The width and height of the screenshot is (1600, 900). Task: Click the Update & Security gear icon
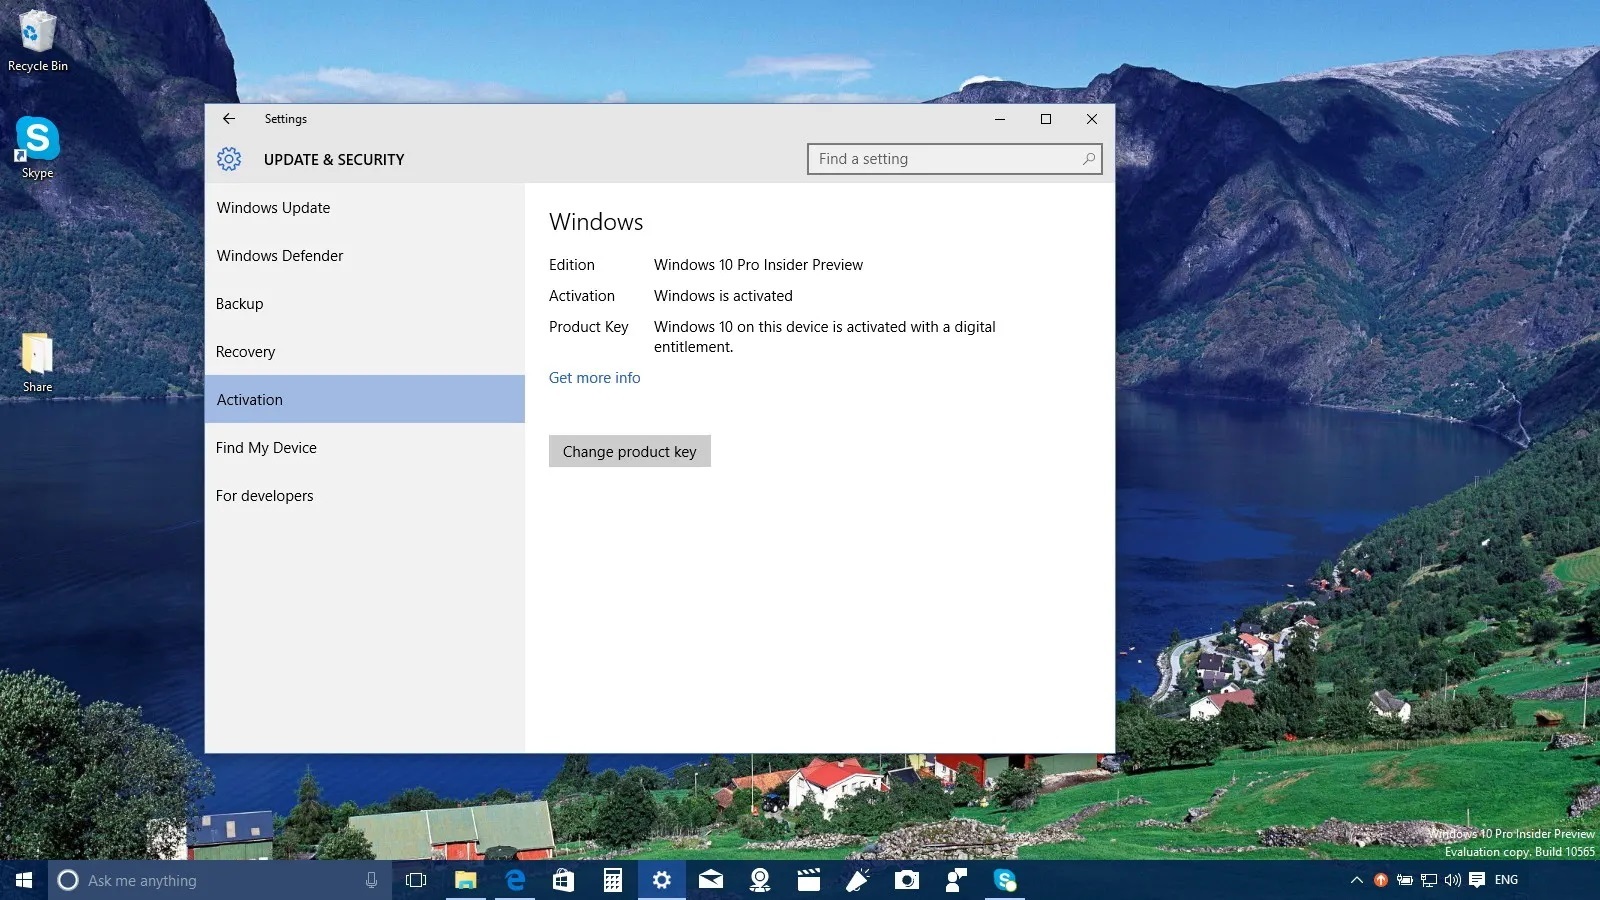(x=229, y=159)
